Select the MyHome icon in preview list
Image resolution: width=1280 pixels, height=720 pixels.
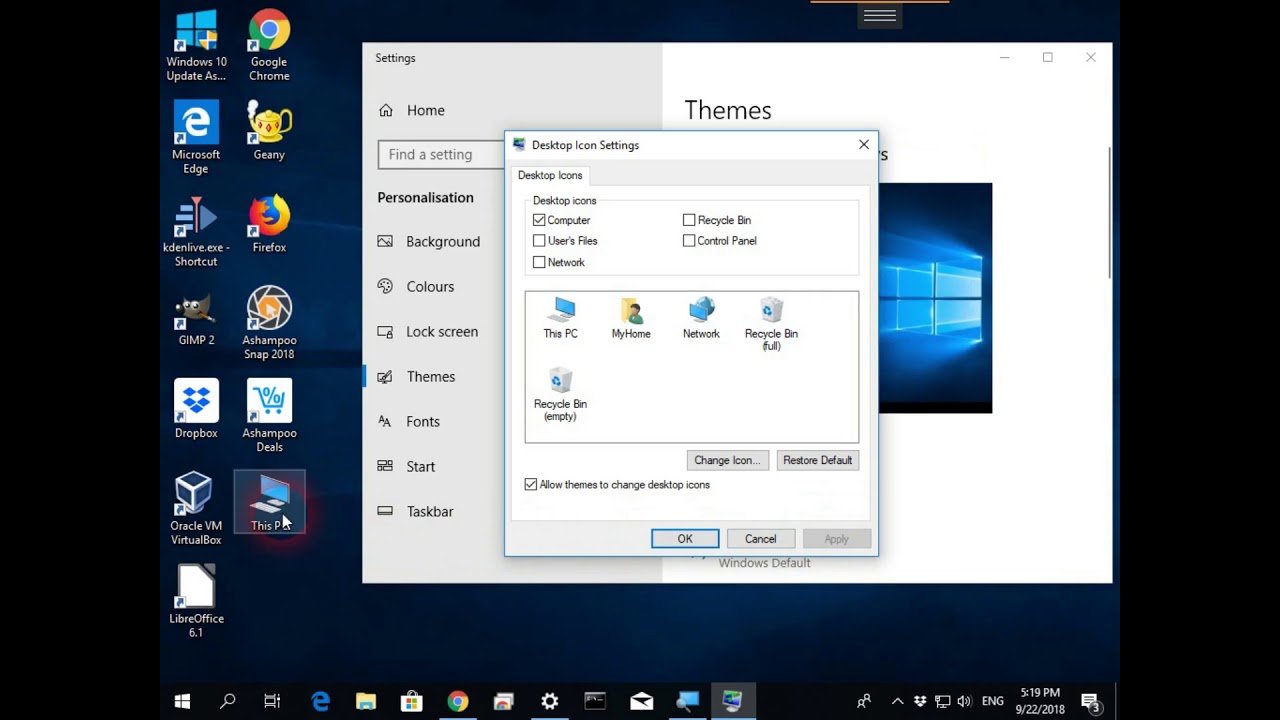[x=631, y=318]
